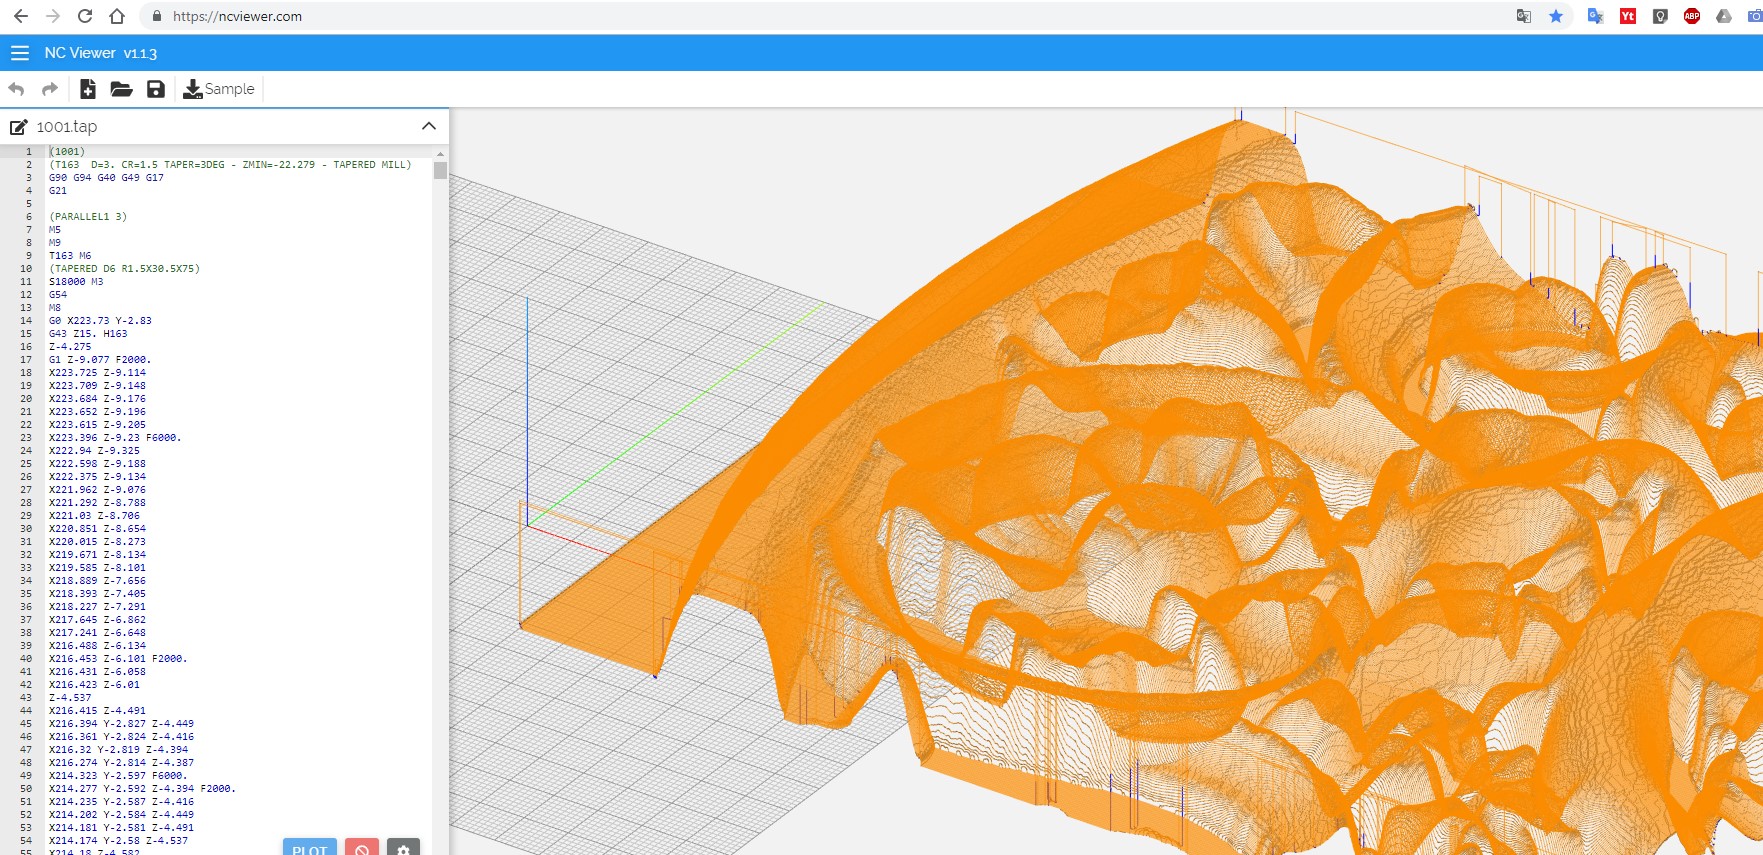
Task: Open the Adblock Plus extension icon
Action: [x=1692, y=16]
